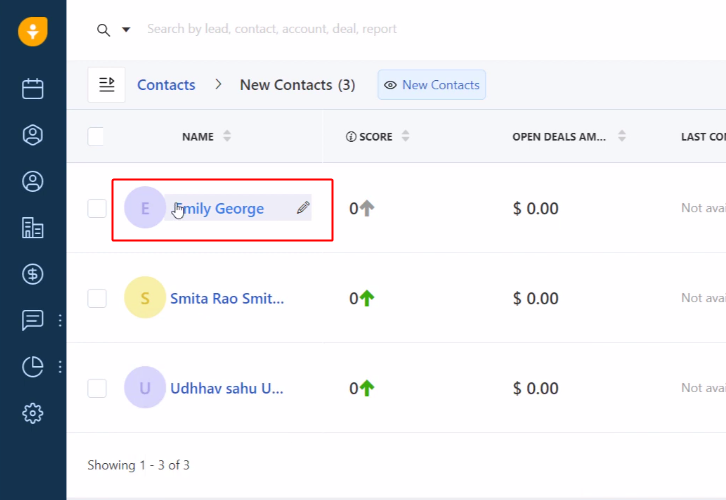
Task: Sort by the Score column arrows
Action: (405, 137)
